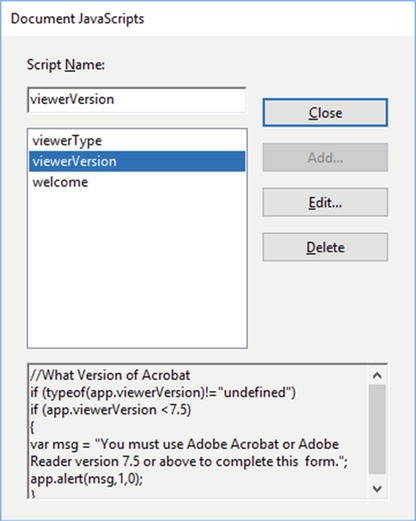Select the welcome script
The image size is (416, 521).
coord(137,182)
